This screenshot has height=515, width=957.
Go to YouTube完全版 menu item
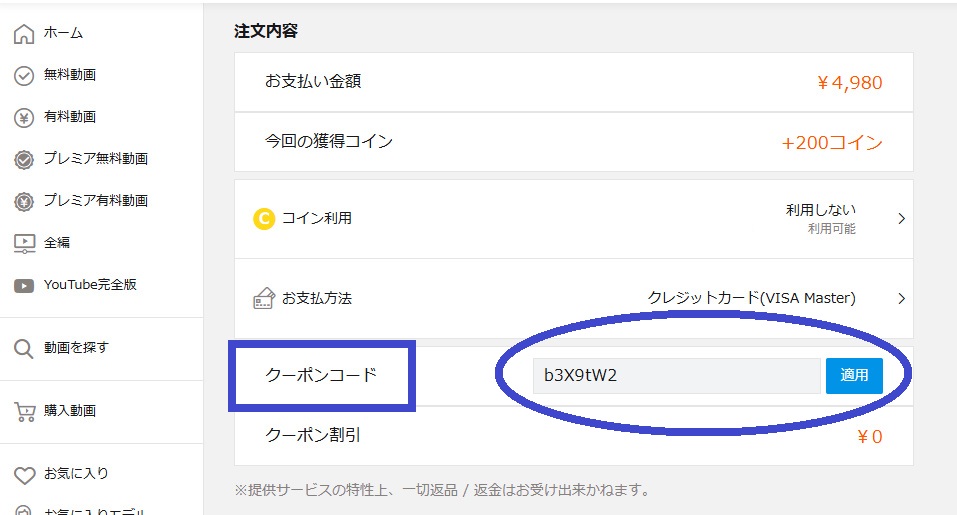(90, 285)
